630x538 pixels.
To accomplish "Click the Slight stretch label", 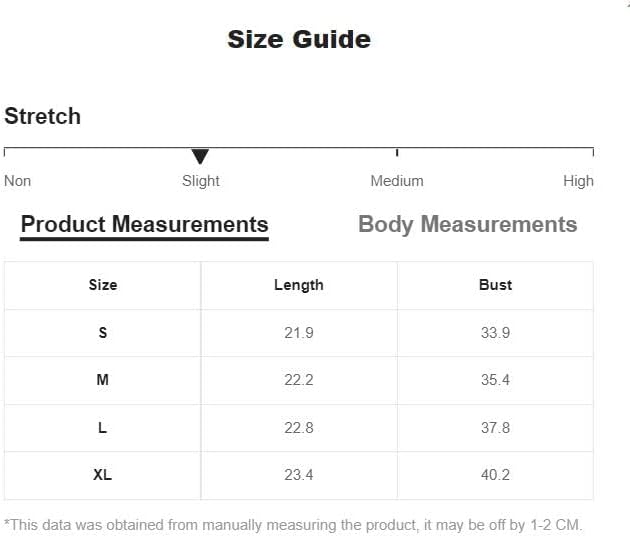I will (200, 181).
